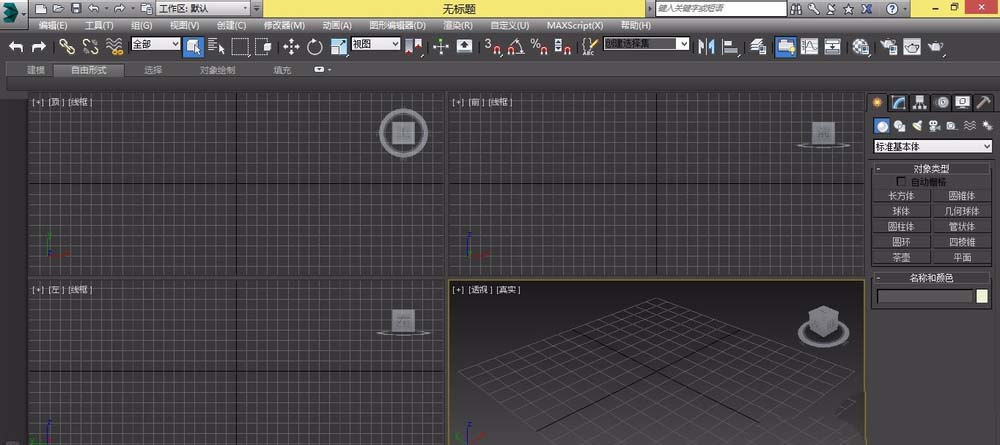The width and height of the screenshot is (1000, 445).
Task: Select the Cameras category icon in Create panel
Action: tap(934, 126)
